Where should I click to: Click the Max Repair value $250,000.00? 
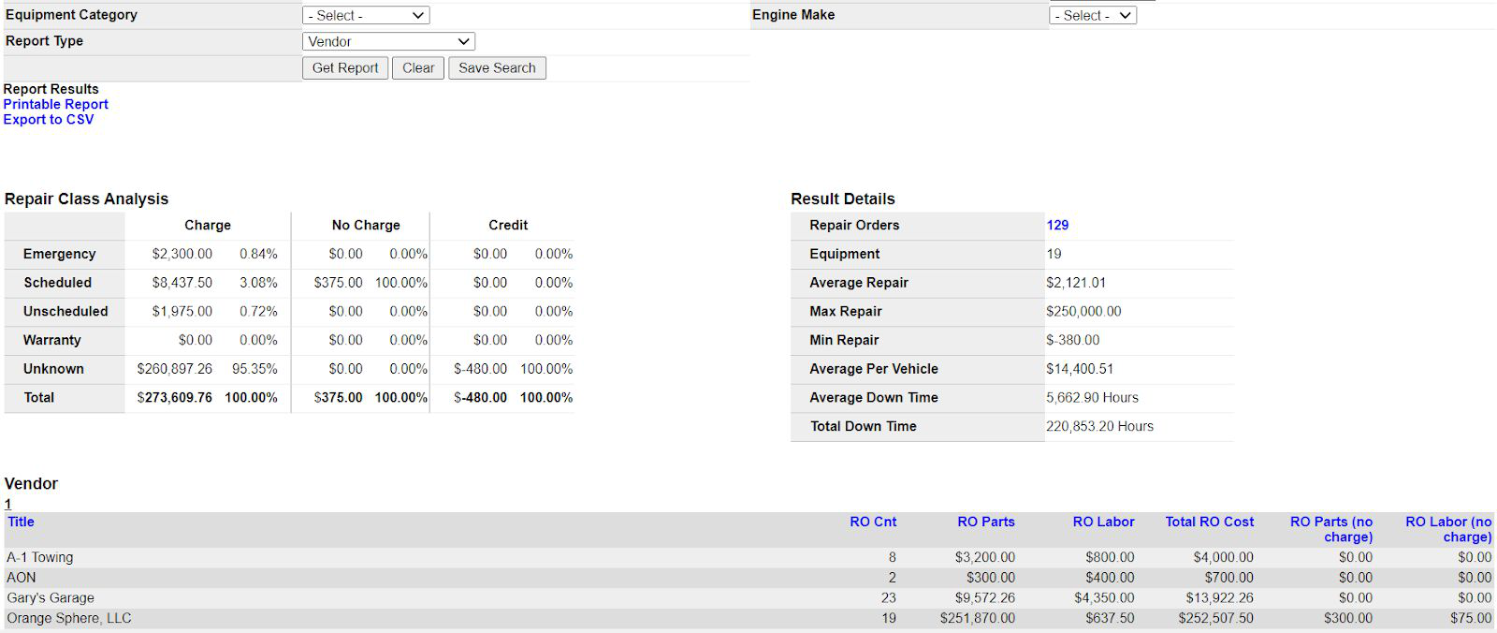click(1084, 311)
